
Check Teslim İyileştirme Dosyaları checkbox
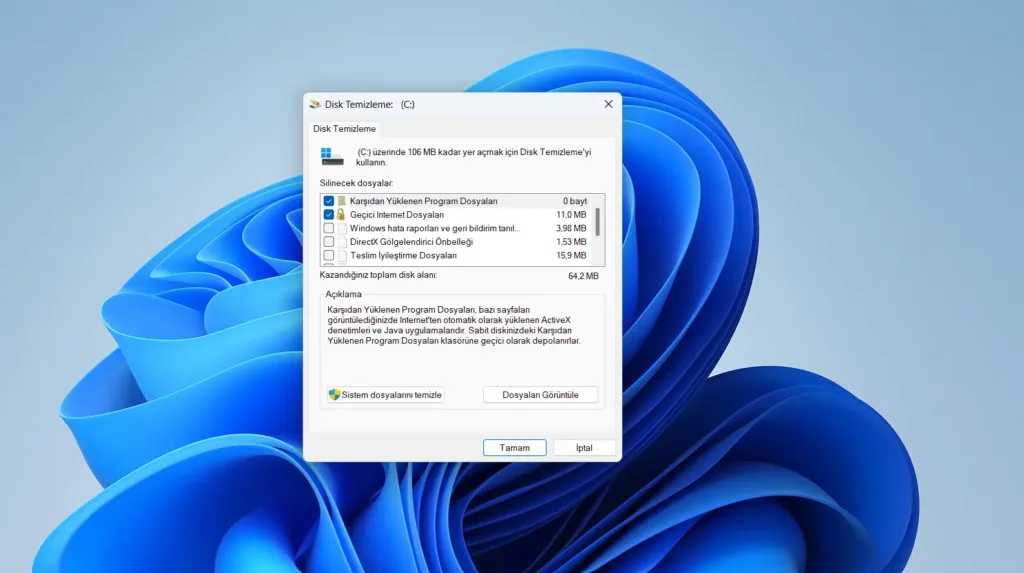tap(328, 255)
